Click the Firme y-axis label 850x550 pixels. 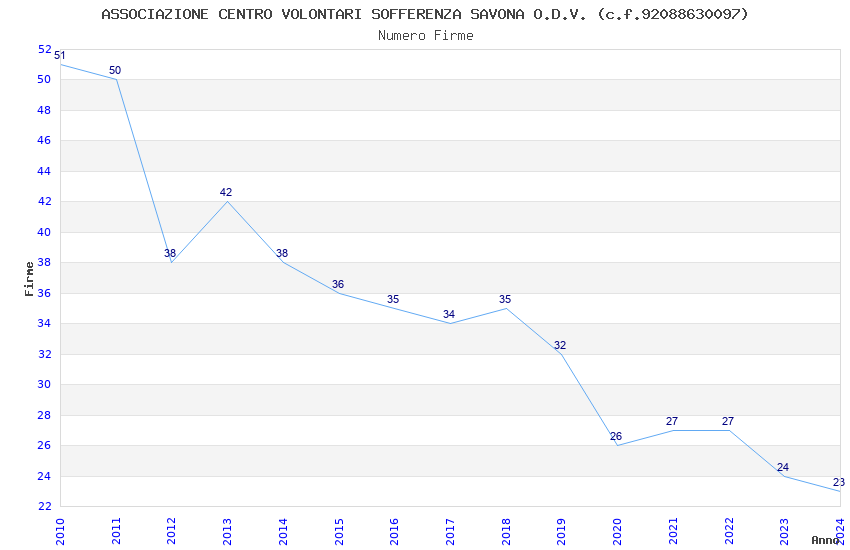29,279
